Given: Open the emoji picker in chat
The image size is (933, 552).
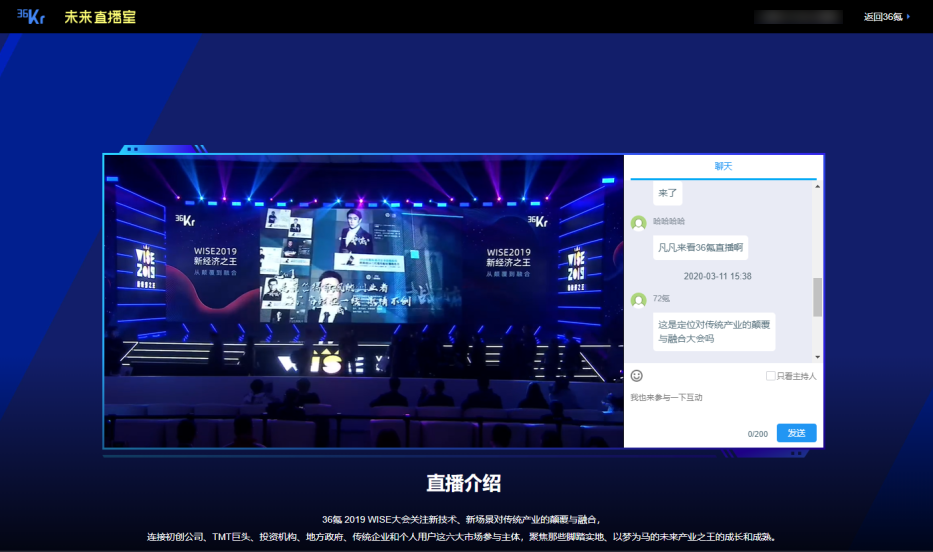Looking at the screenshot, I should tap(636, 376).
